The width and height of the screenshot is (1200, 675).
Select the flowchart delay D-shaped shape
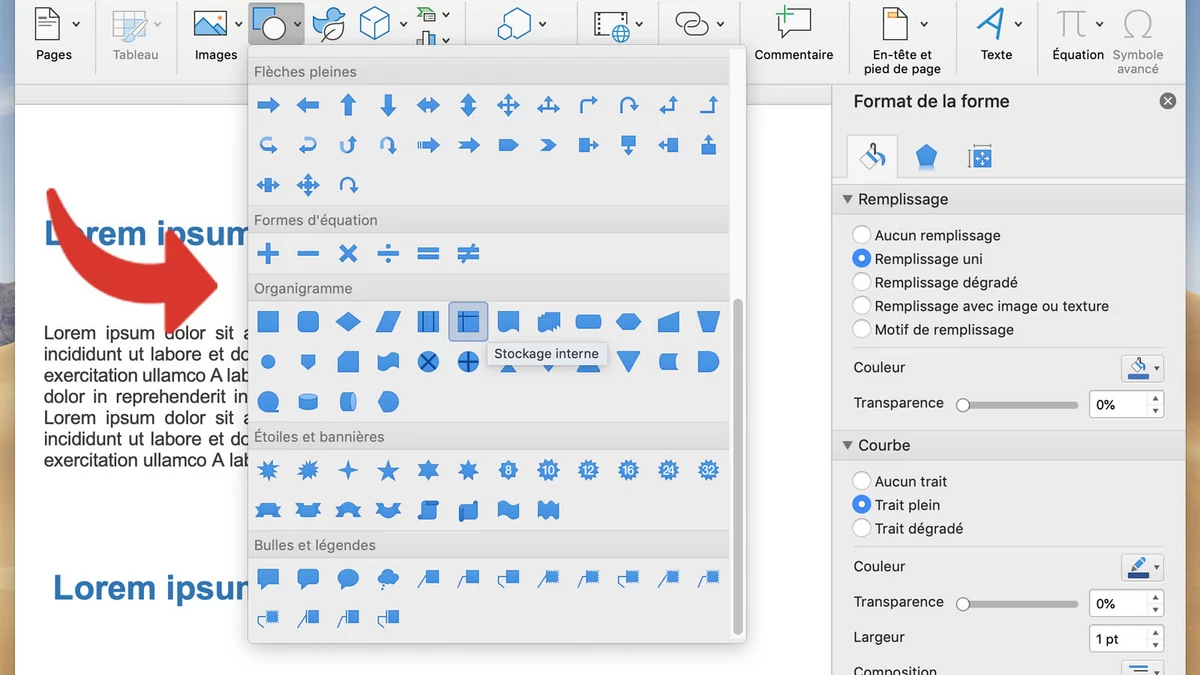click(708, 362)
